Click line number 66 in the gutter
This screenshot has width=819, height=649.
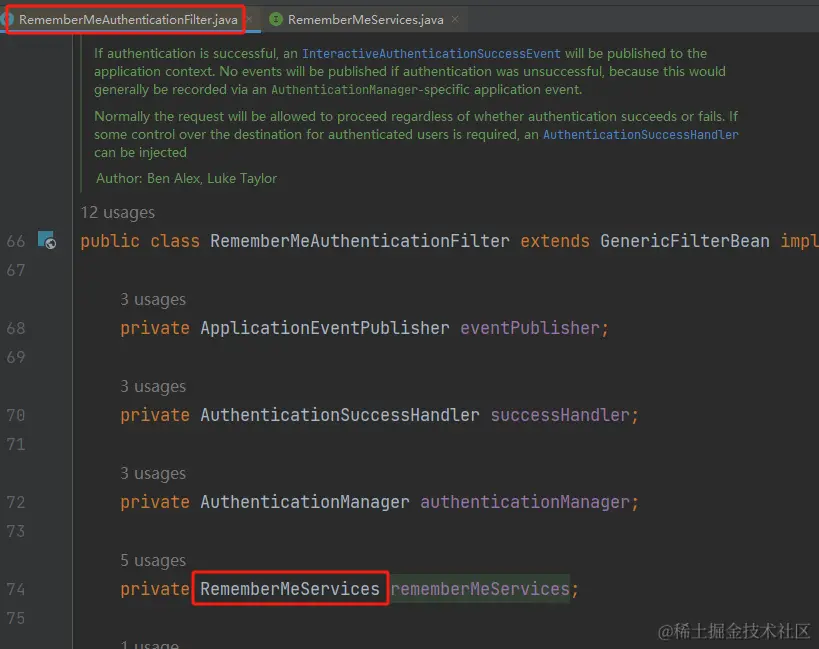16,241
